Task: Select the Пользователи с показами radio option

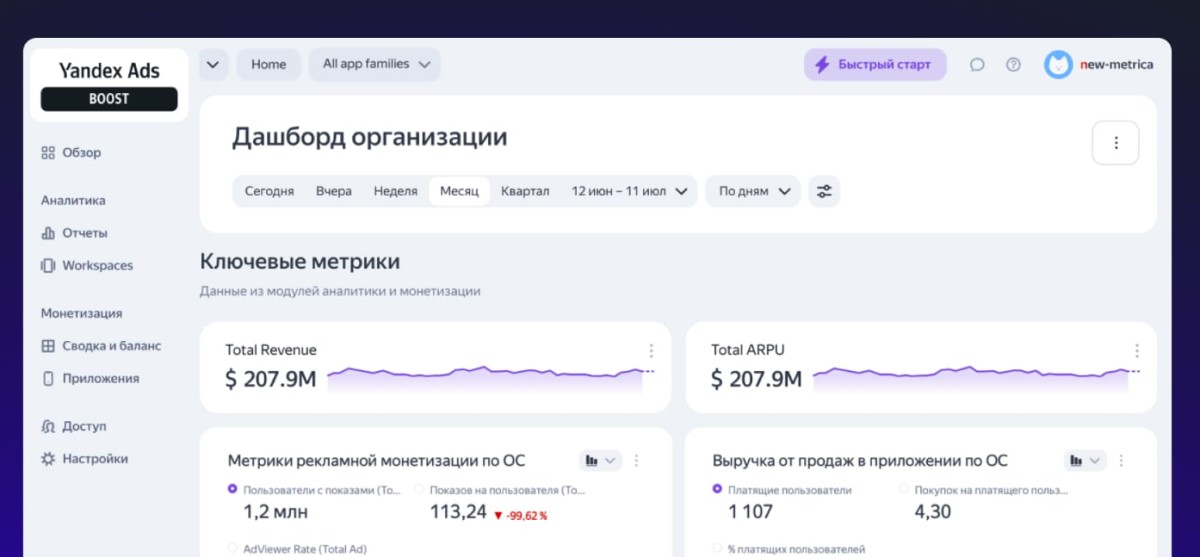Action: tap(233, 490)
